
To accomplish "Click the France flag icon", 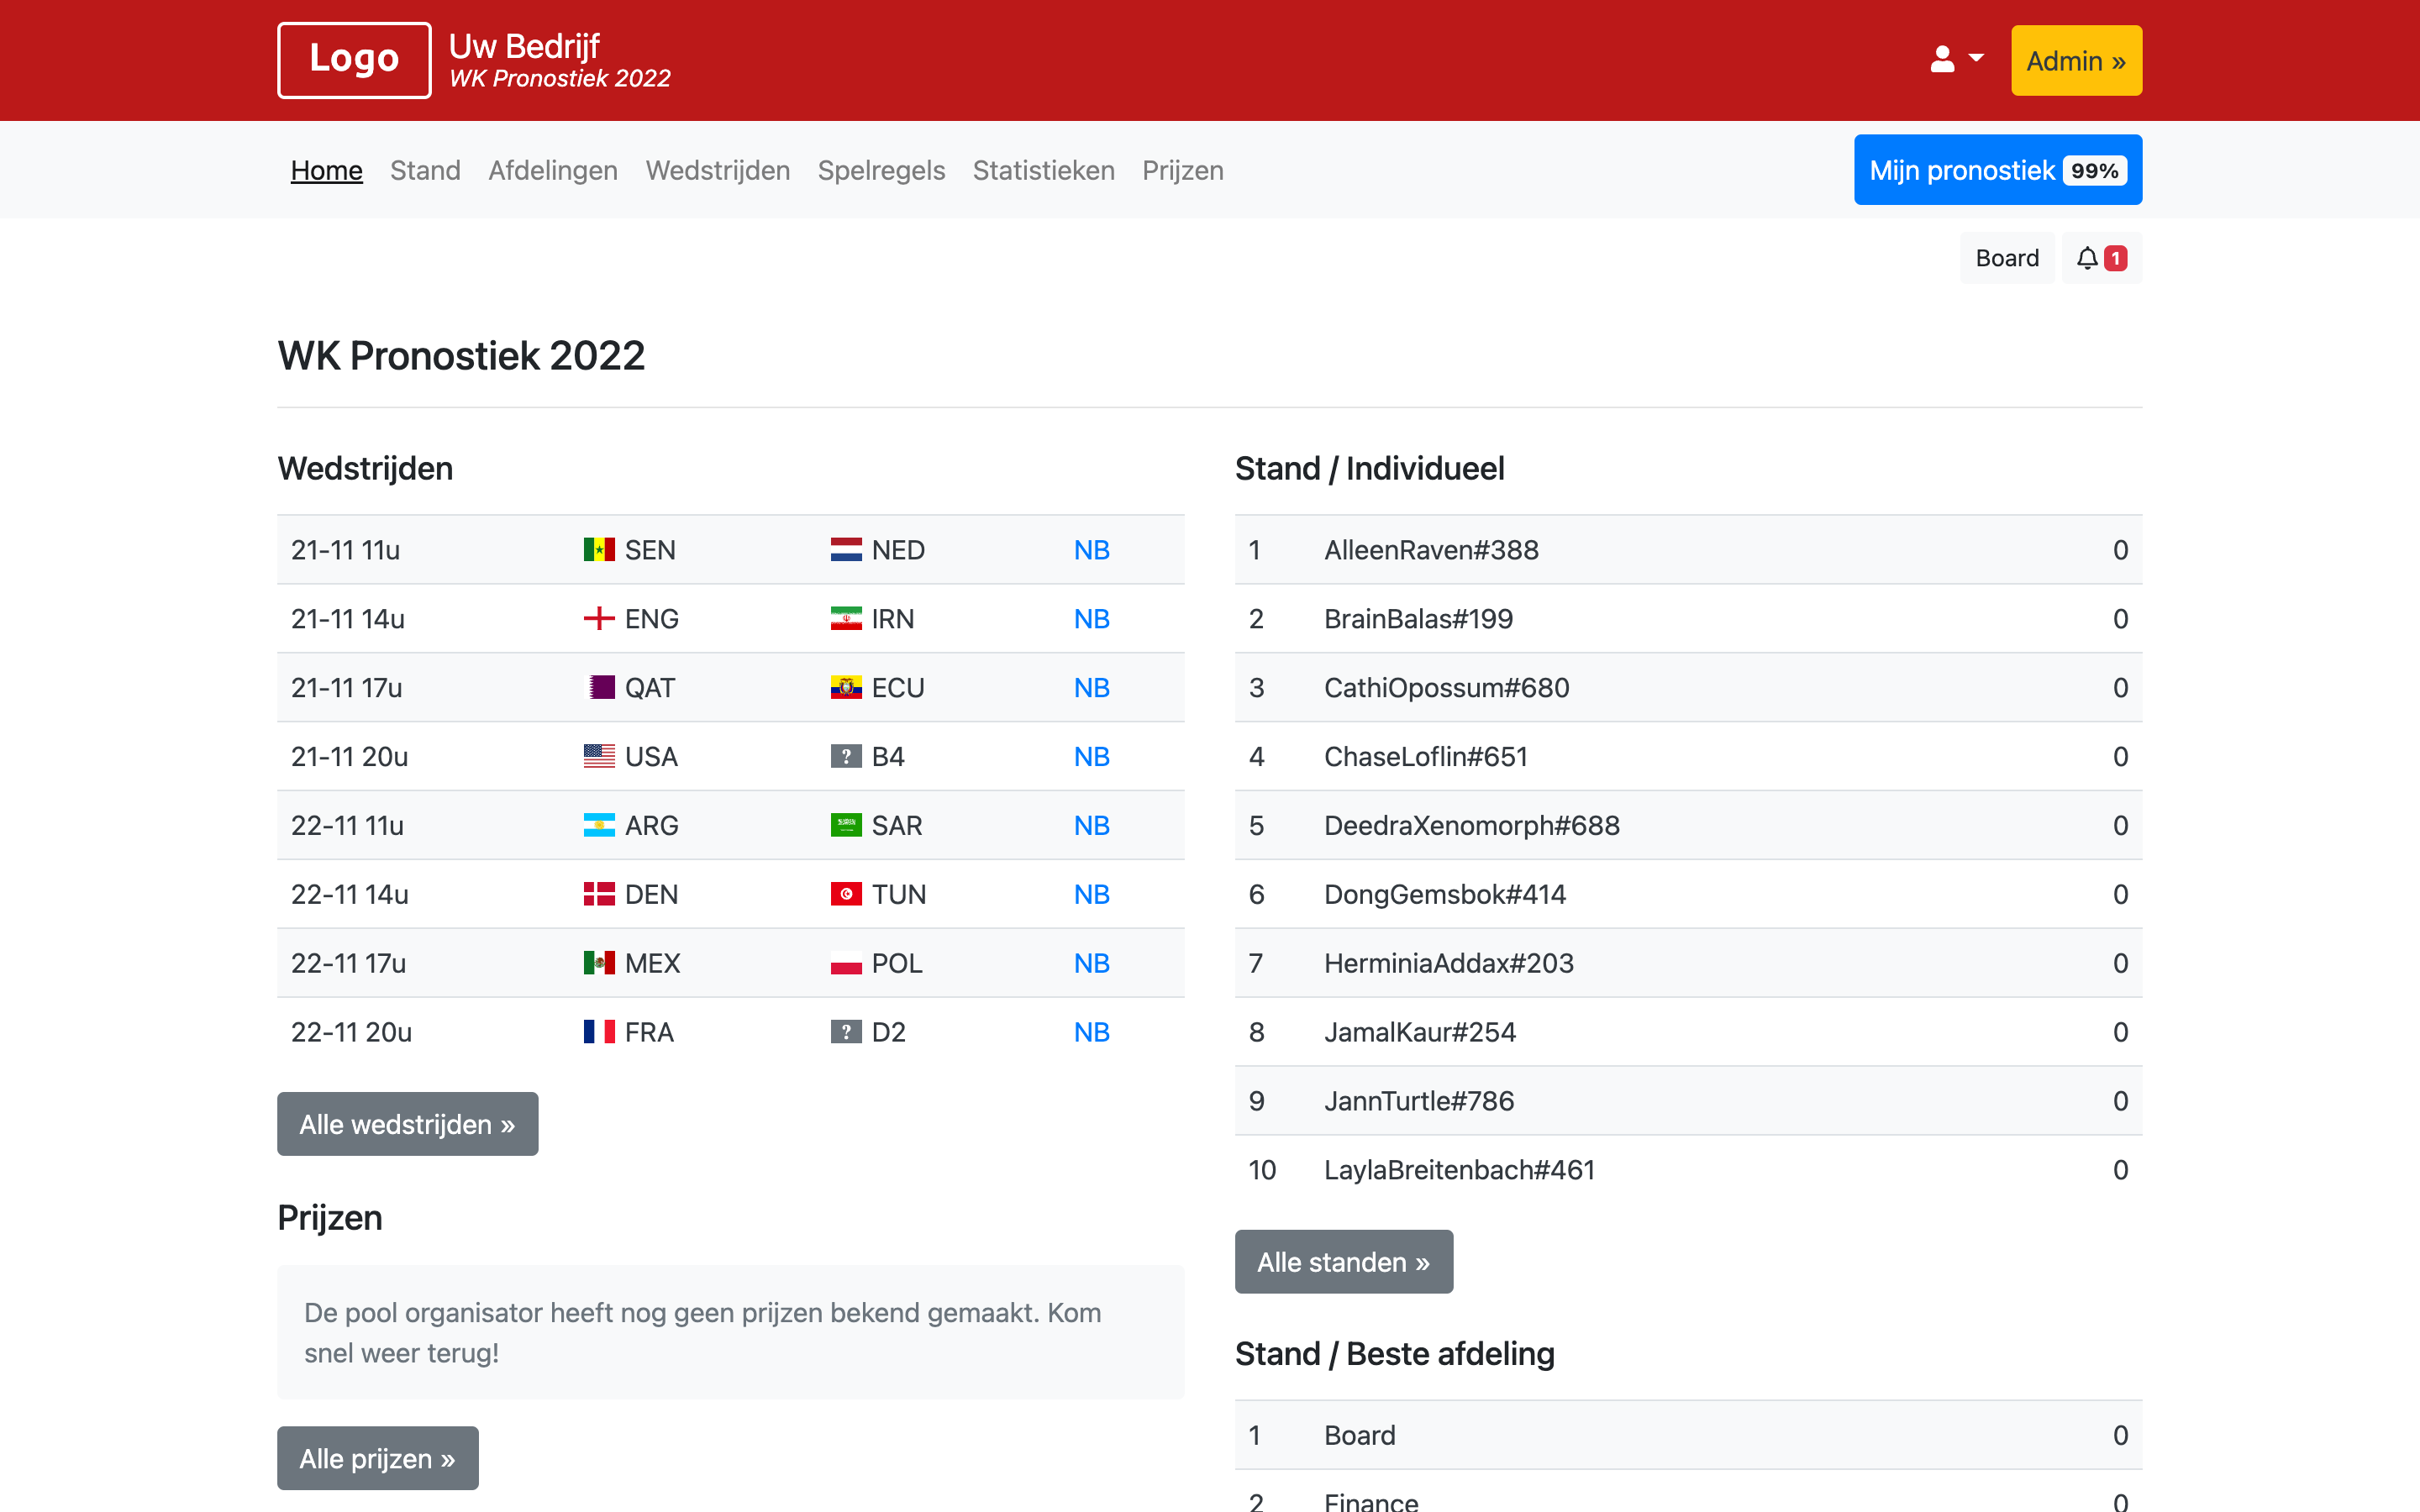I will click(599, 1032).
